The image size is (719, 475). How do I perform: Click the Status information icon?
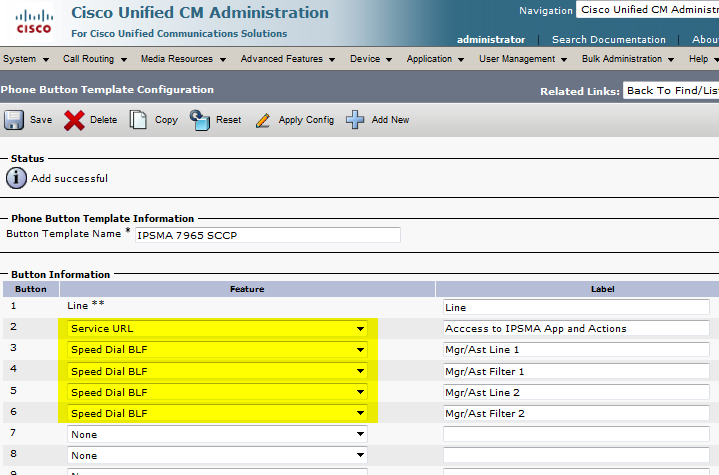coord(16,178)
